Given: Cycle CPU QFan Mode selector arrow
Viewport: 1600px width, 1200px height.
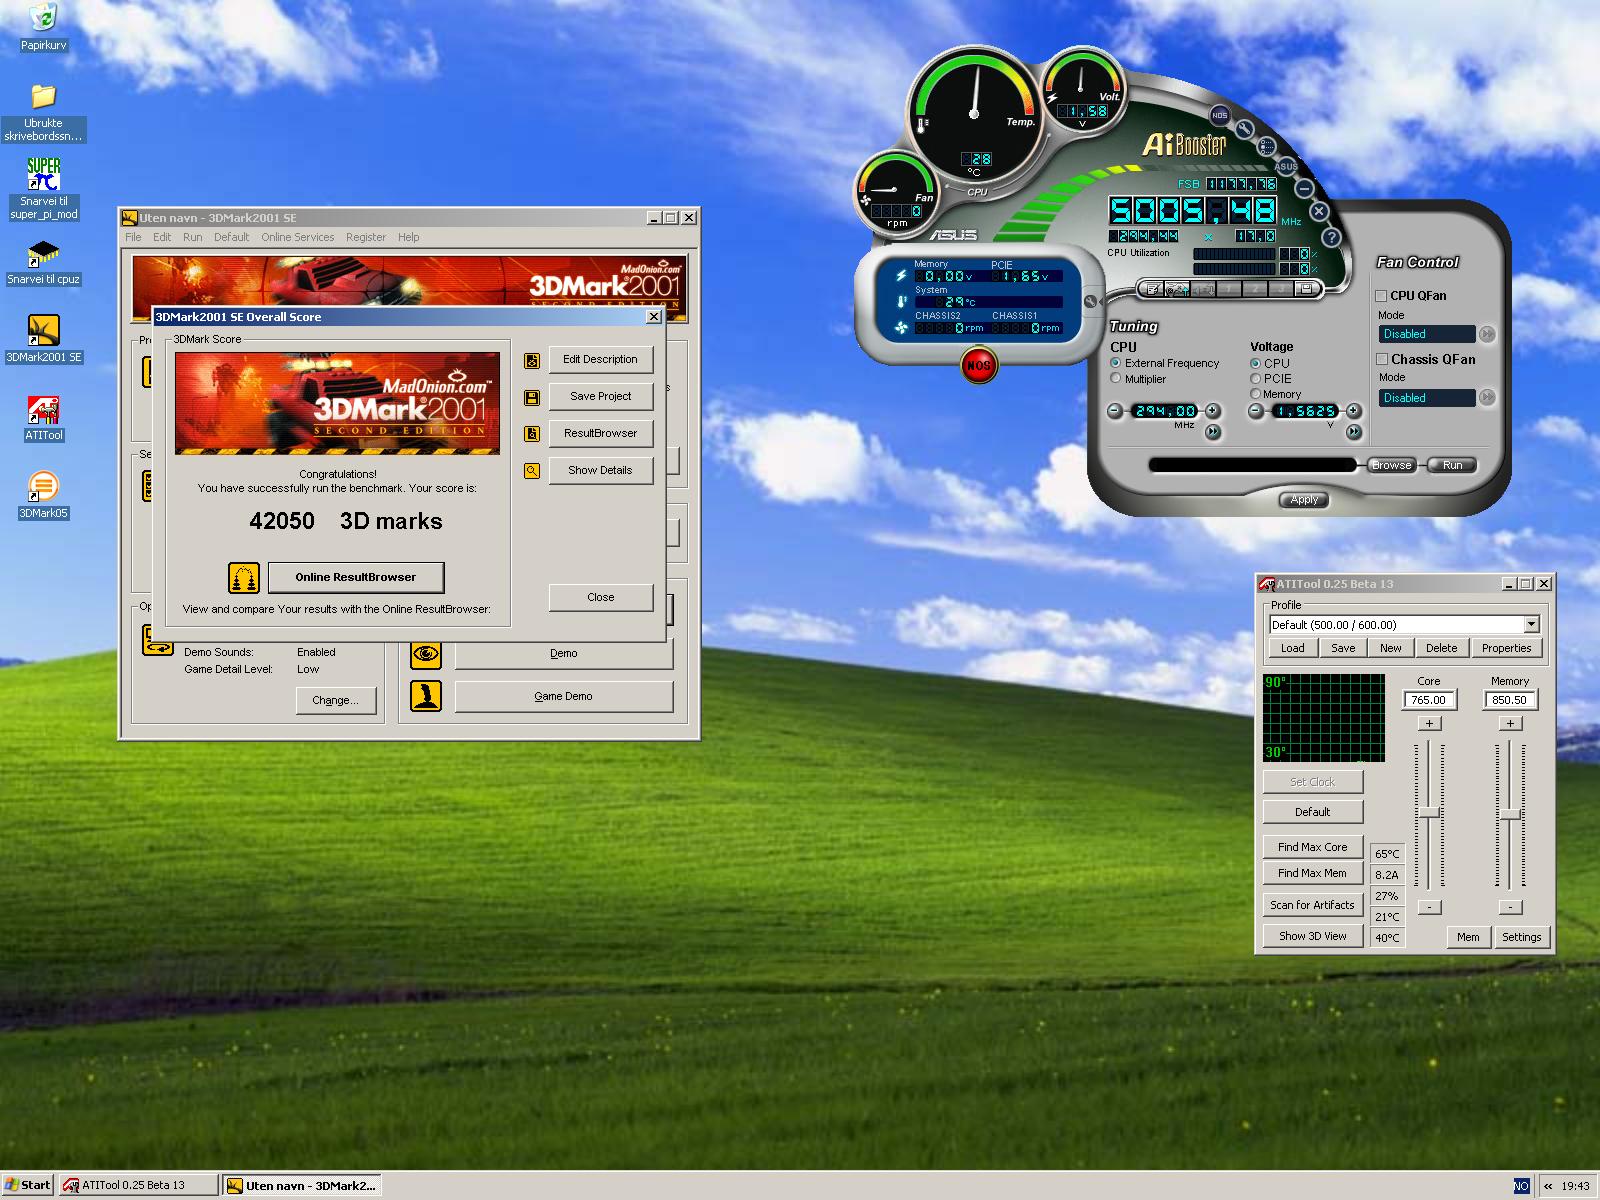Looking at the screenshot, I should (x=1487, y=334).
